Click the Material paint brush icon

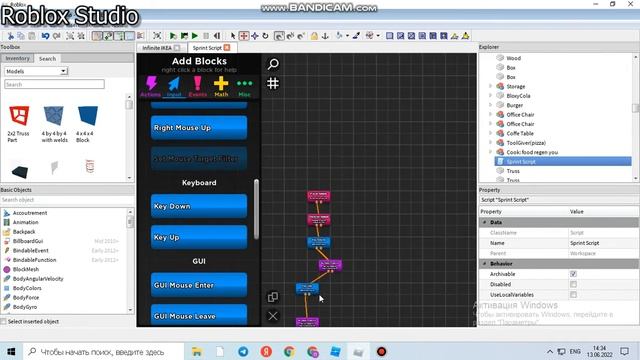pos(356,36)
